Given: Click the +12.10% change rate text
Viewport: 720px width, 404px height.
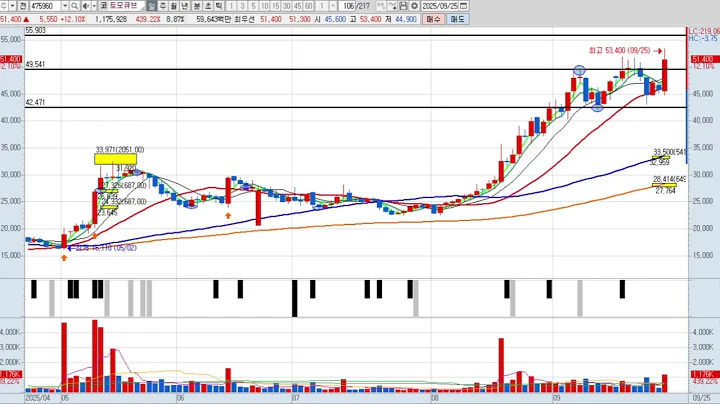Looking at the screenshot, I should [x=73, y=19].
